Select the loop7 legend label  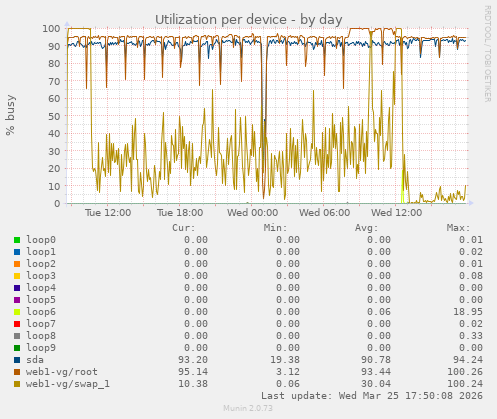41,324
